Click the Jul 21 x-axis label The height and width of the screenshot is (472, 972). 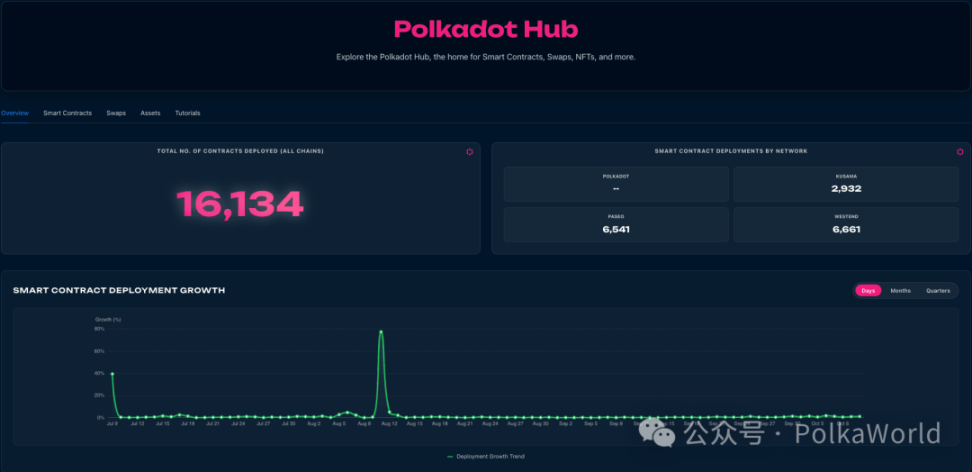click(213, 424)
